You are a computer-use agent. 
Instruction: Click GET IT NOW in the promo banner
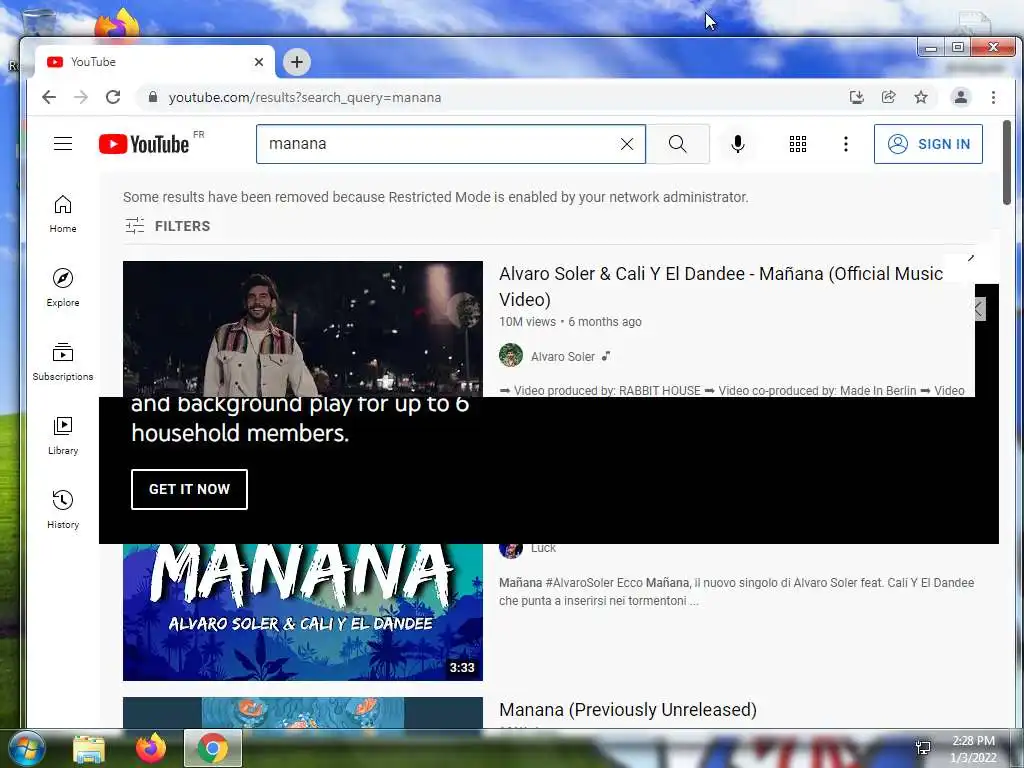189,489
